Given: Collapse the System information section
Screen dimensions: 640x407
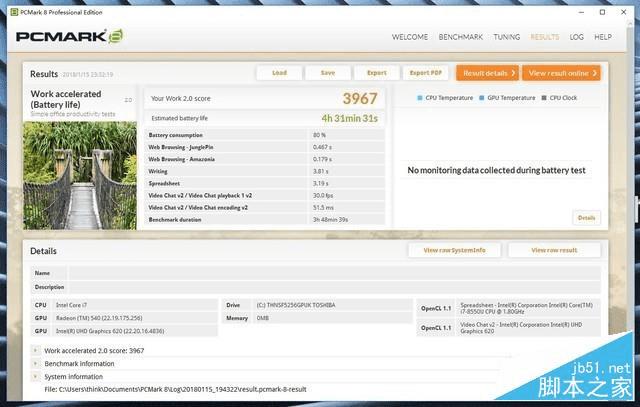Looking at the screenshot, I should [36, 376].
